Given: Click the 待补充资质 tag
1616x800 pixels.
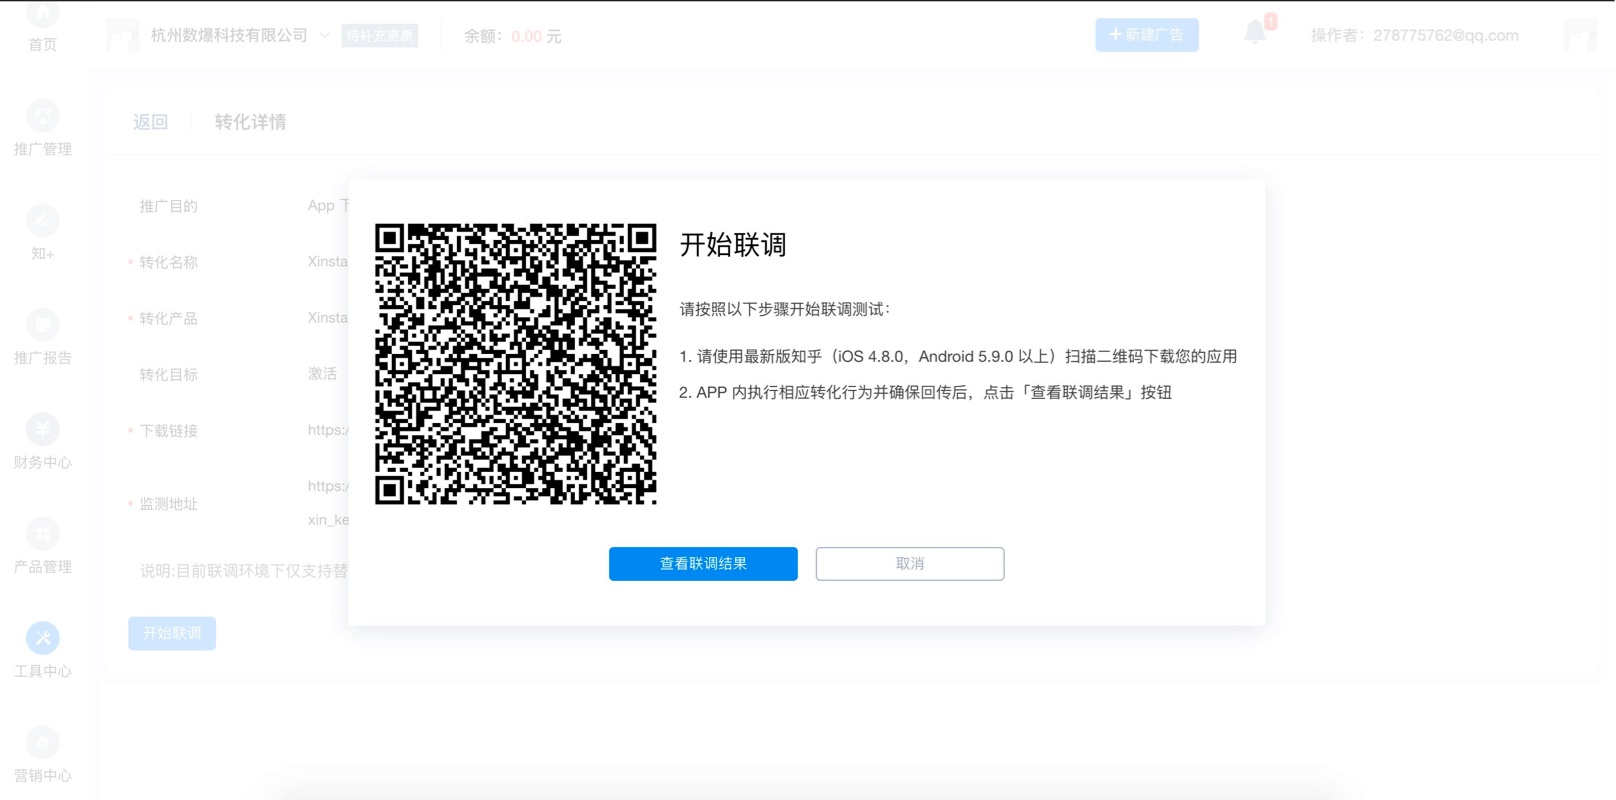Looking at the screenshot, I should point(380,36).
